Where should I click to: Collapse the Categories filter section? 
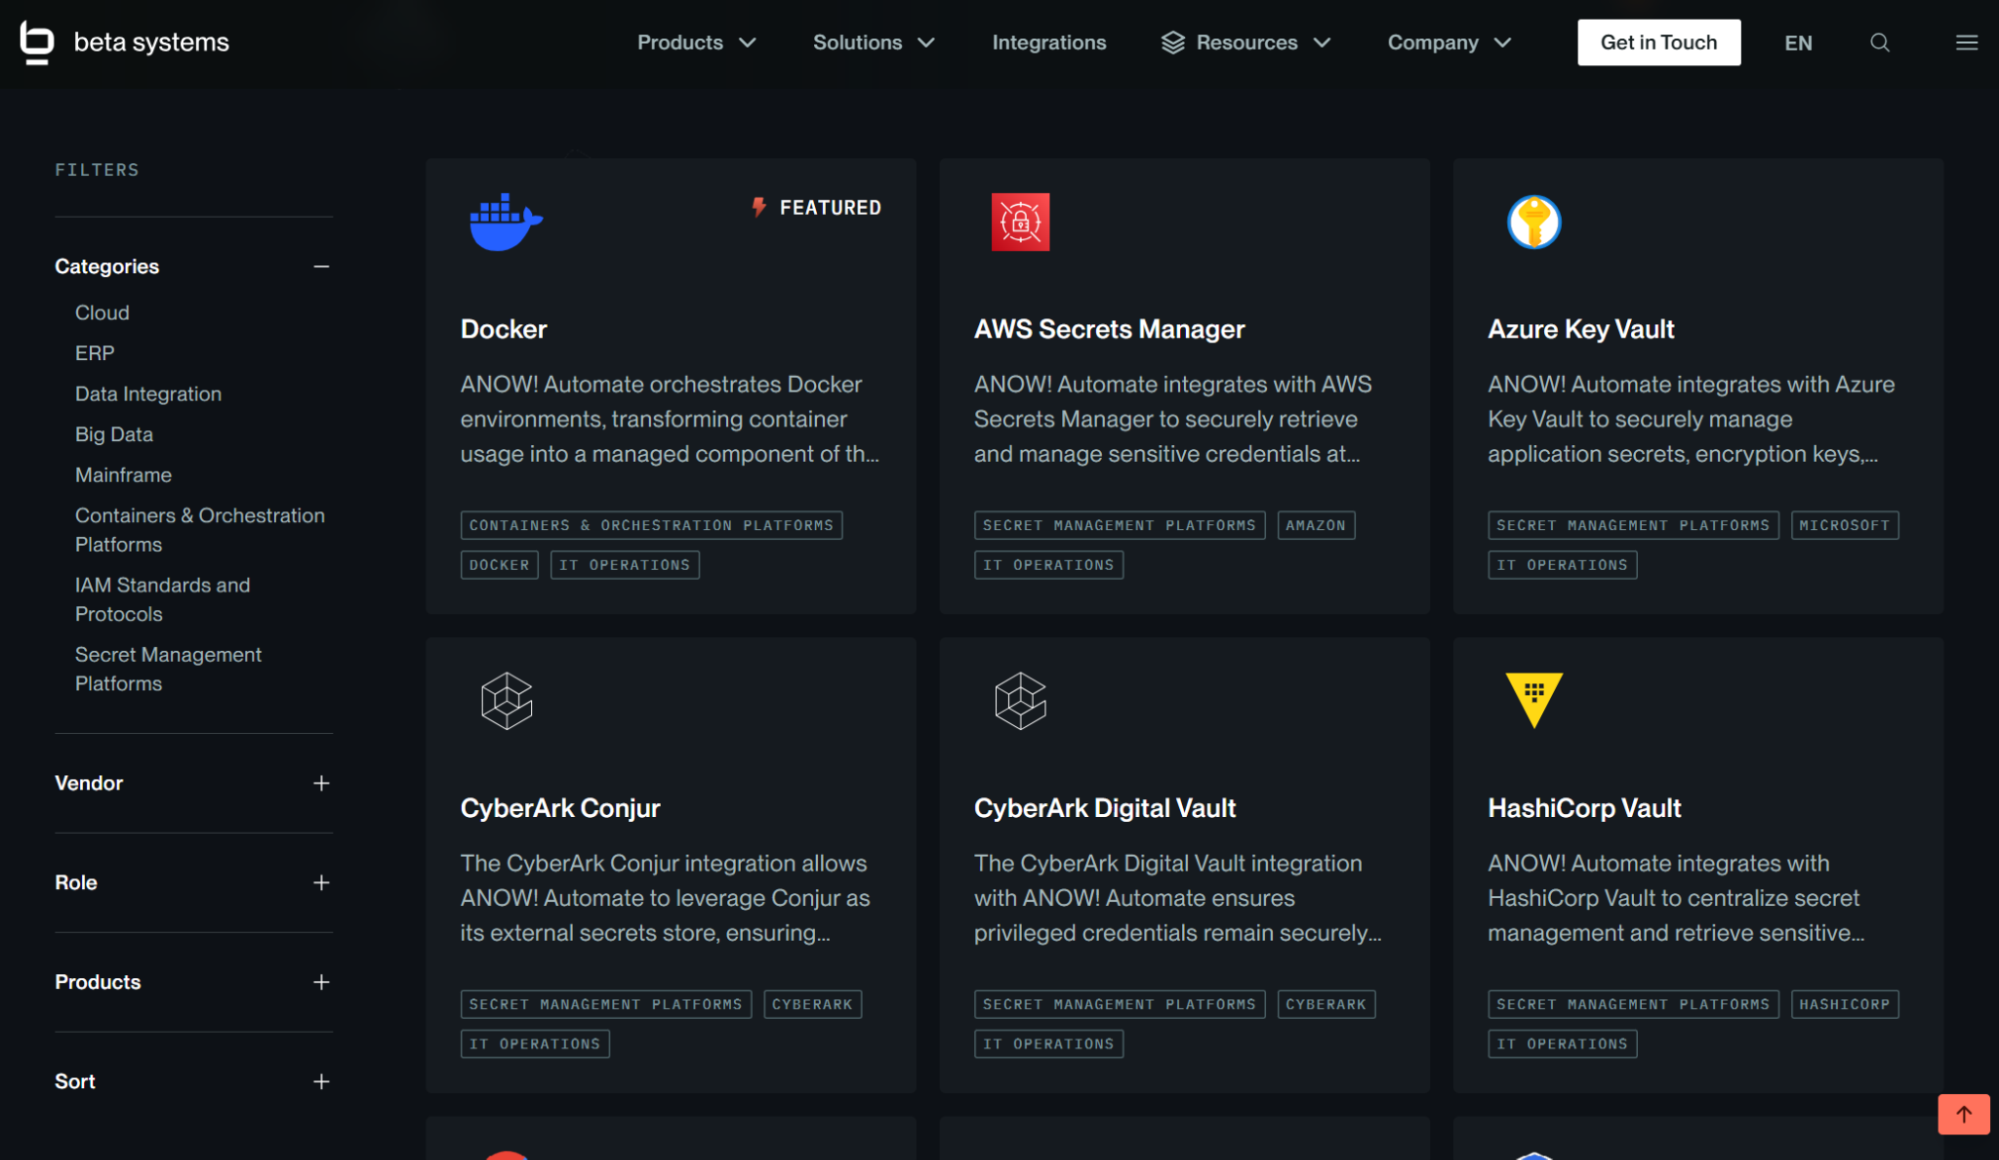coord(321,266)
